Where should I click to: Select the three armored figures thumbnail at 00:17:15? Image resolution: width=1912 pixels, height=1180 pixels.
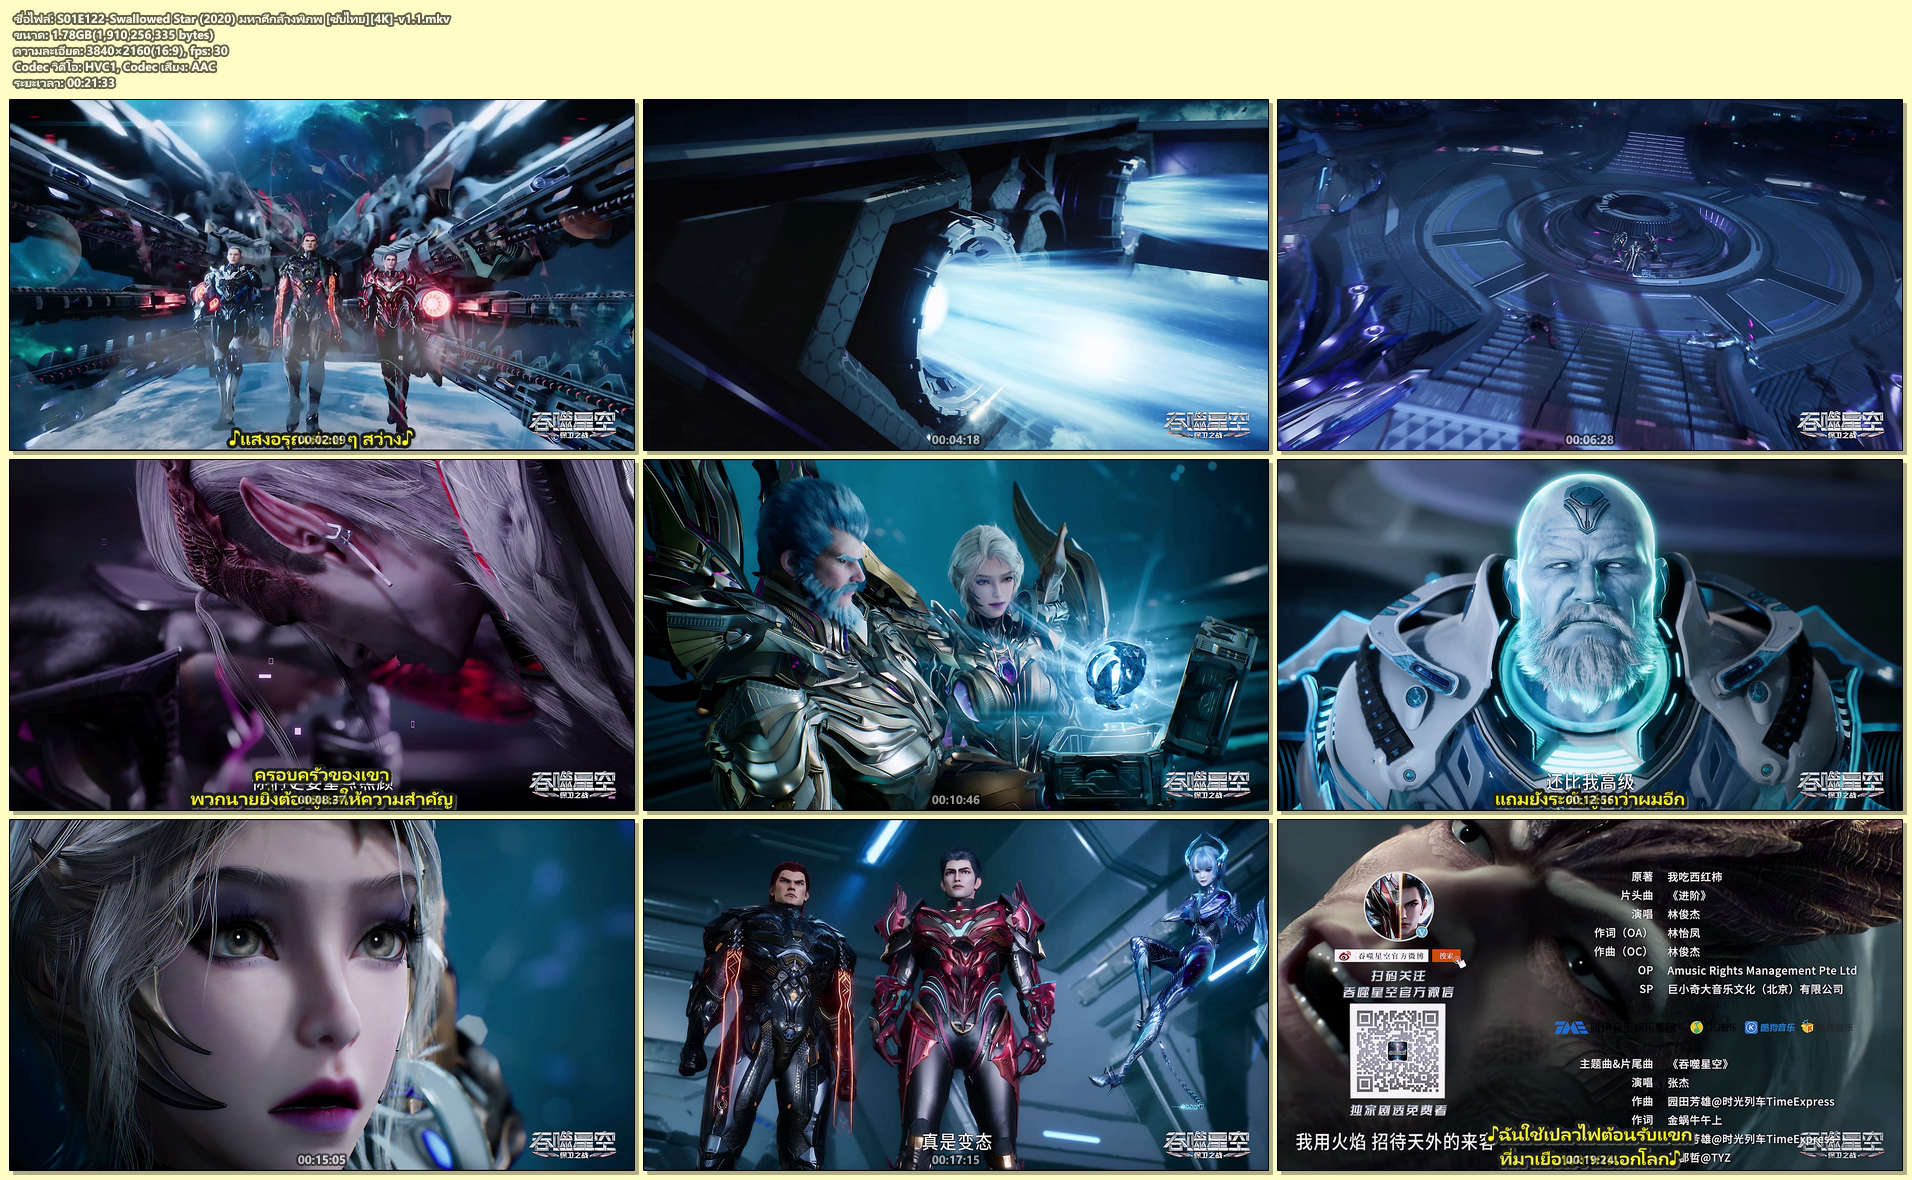pyautogui.click(x=955, y=995)
